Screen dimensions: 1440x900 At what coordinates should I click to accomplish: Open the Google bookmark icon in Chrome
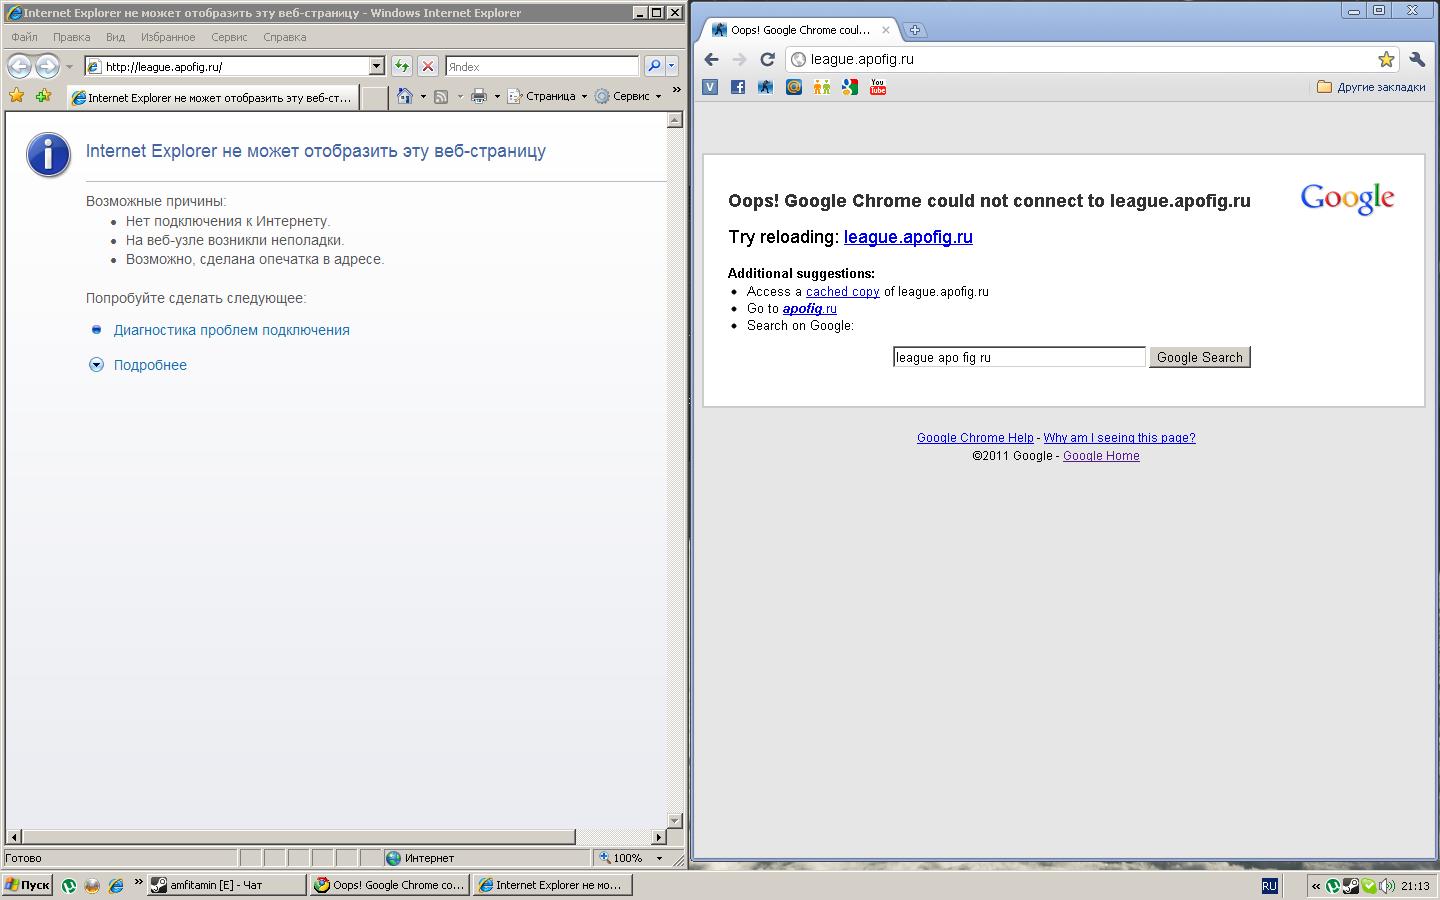[x=850, y=87]
